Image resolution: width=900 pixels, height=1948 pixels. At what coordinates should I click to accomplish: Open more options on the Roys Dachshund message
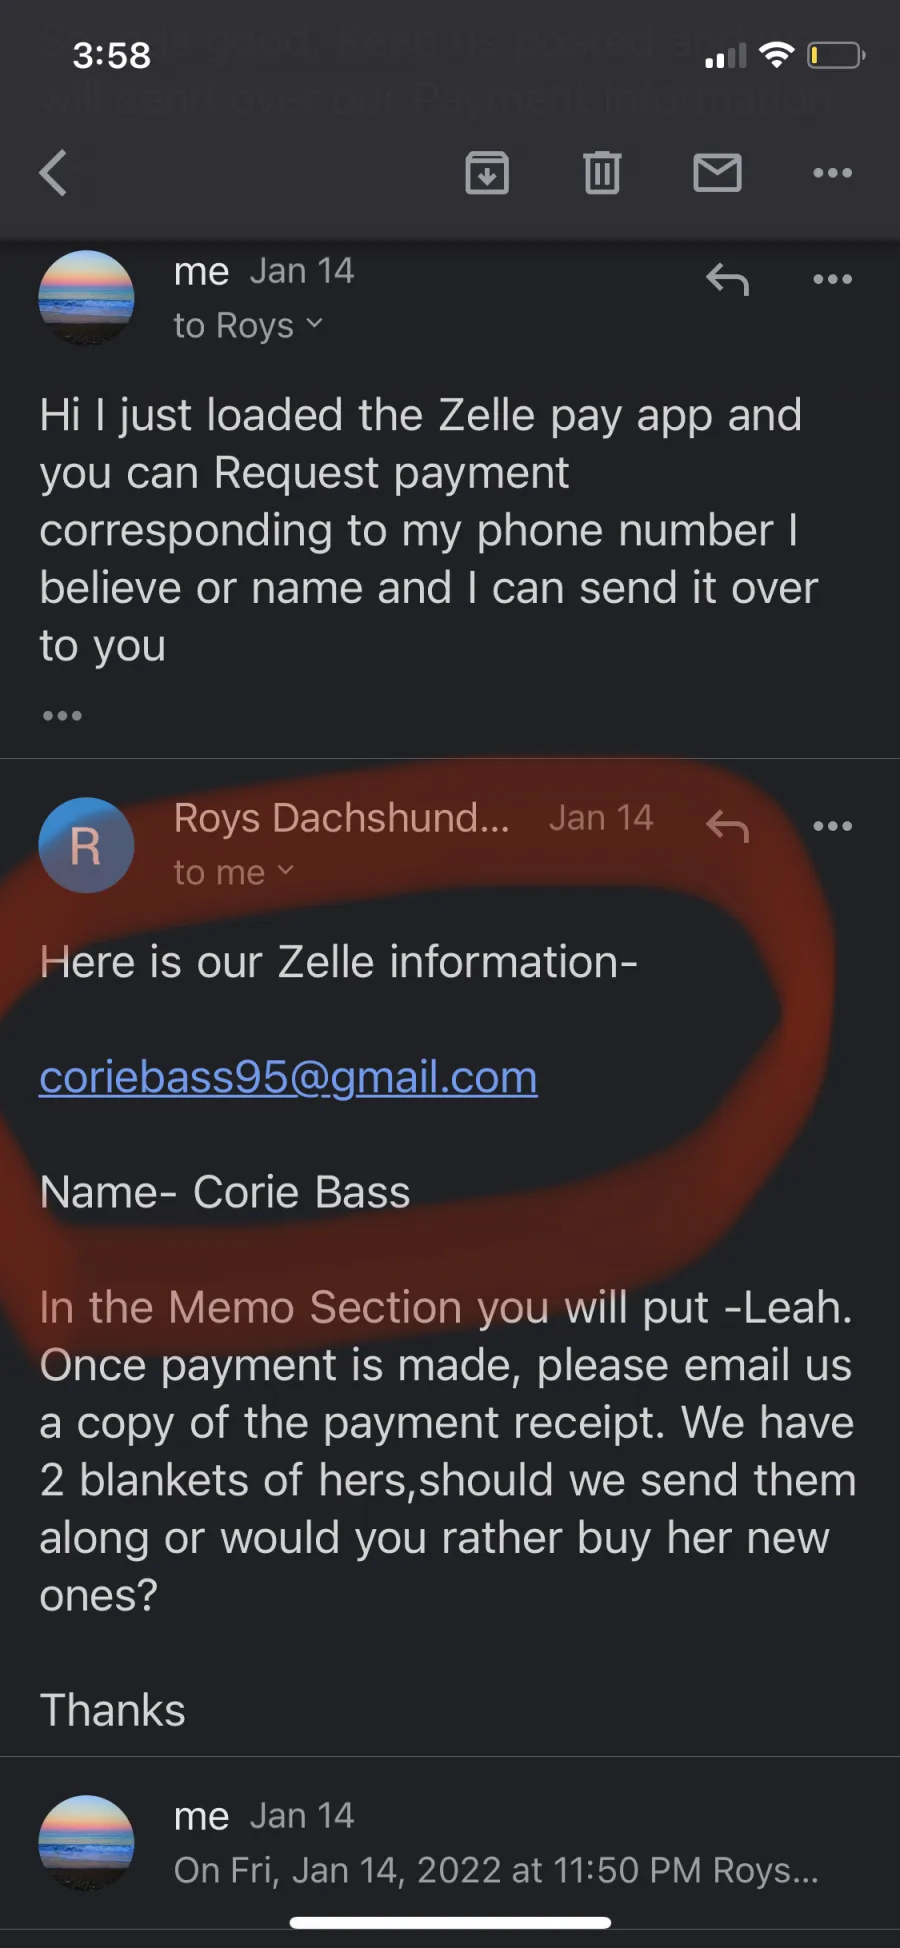832,826
